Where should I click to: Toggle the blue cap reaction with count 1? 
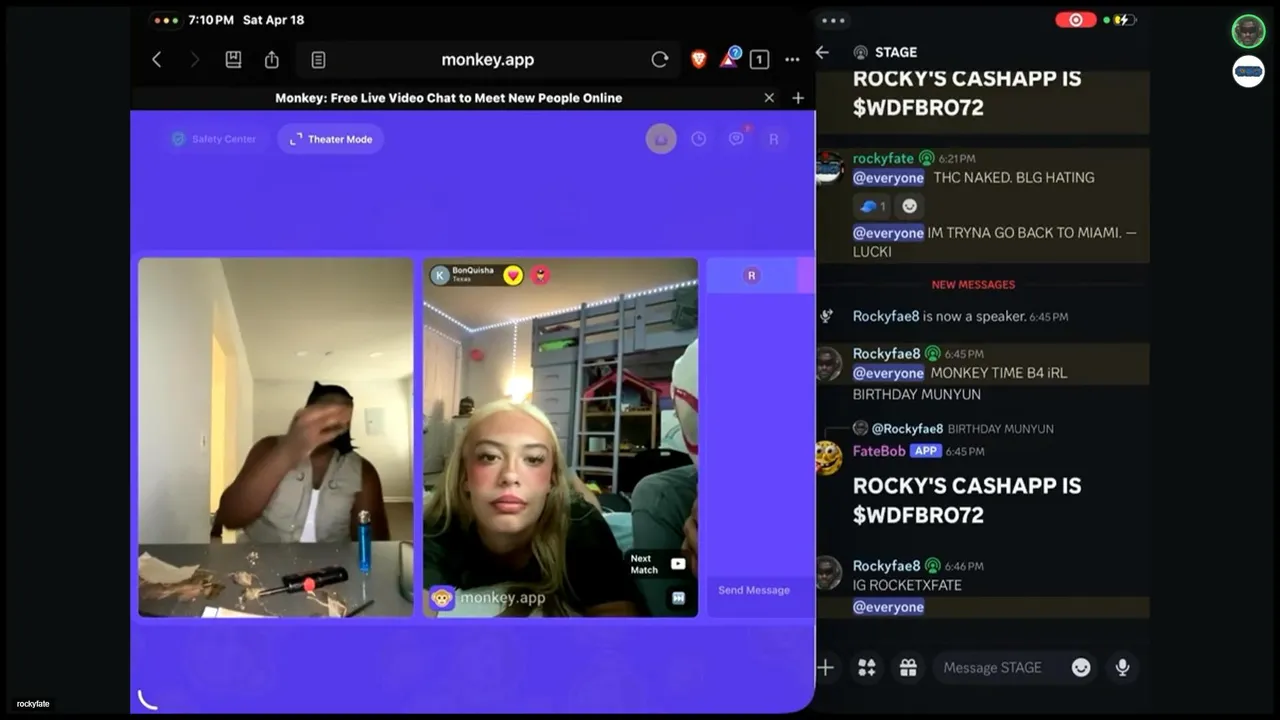point(873,206)
